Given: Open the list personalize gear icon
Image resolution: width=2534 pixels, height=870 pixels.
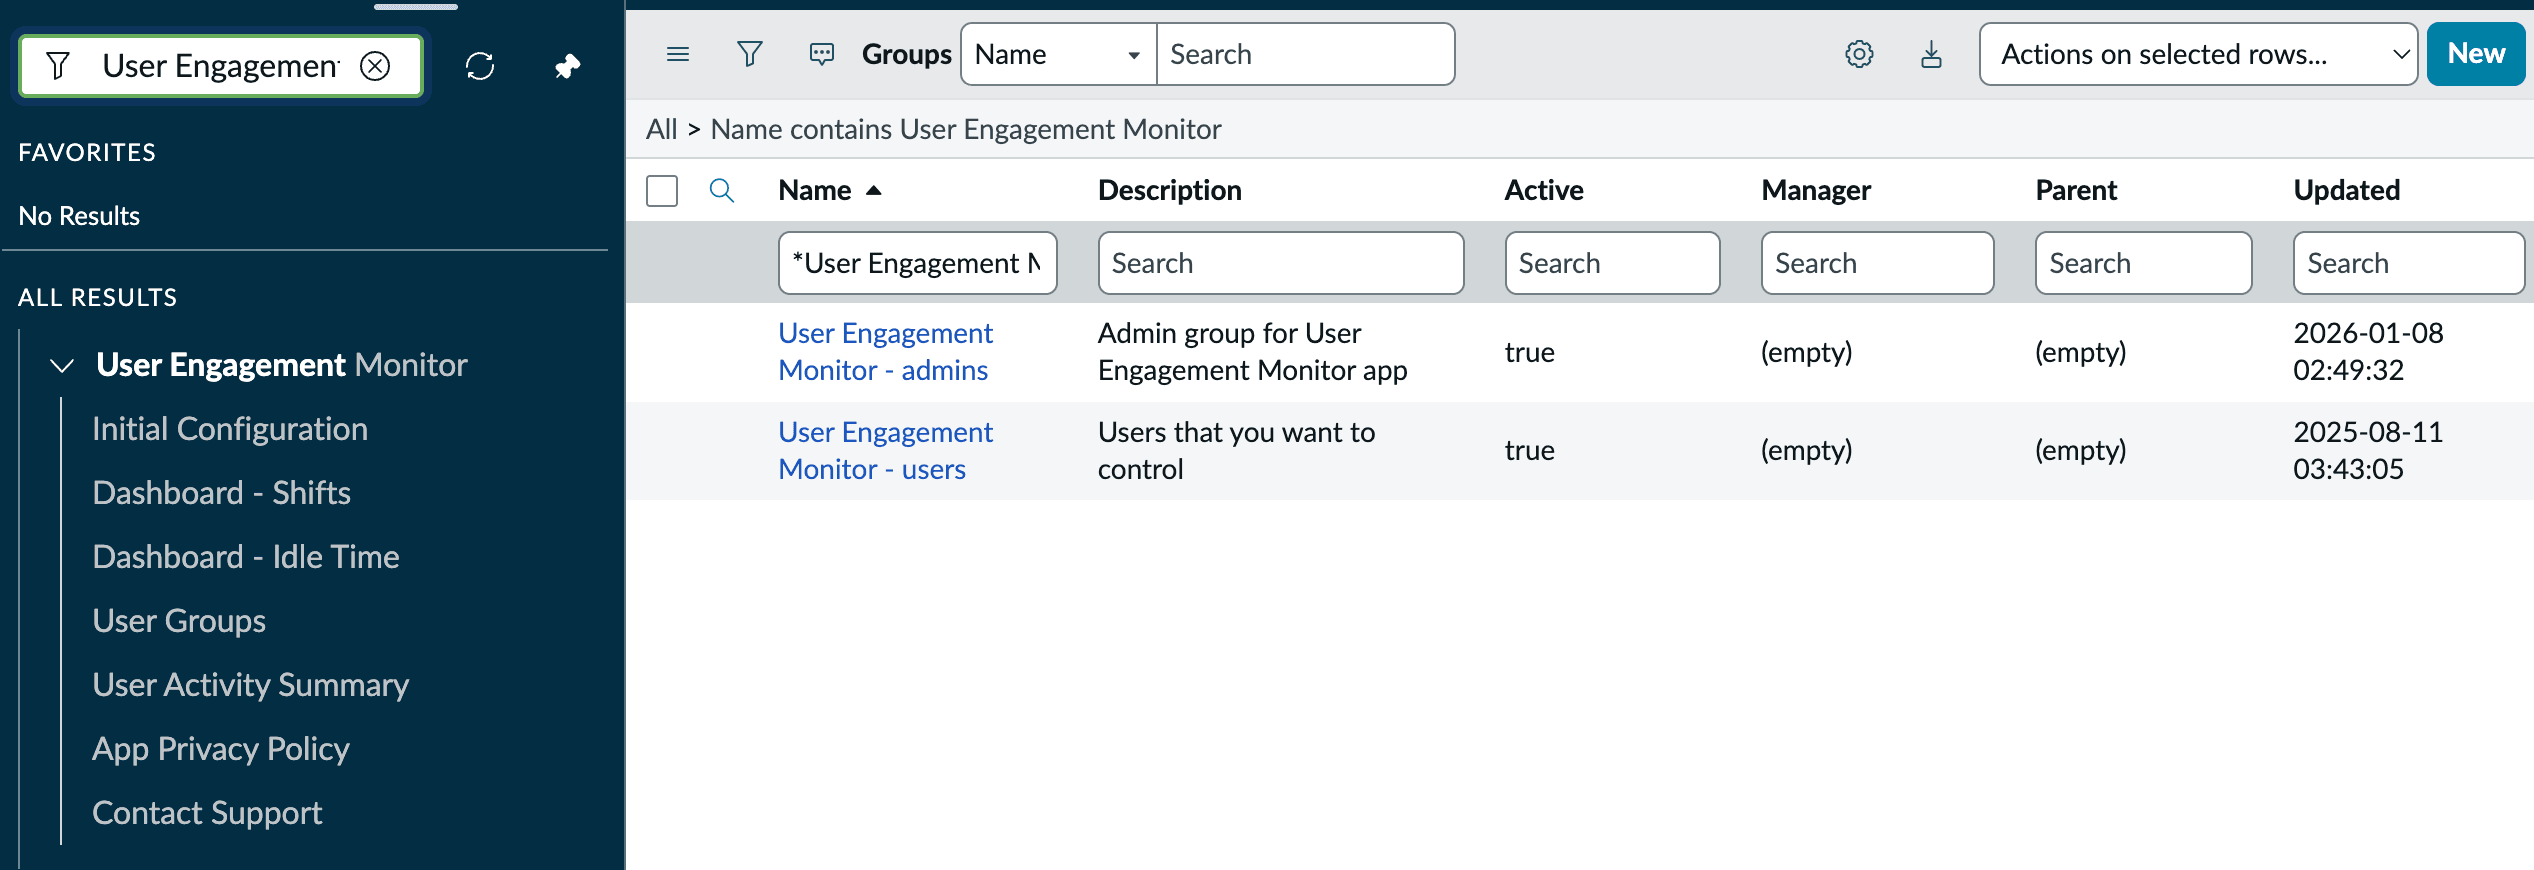Looking at the screenshot, I should pyautogui.click(x=1858, y=54).
